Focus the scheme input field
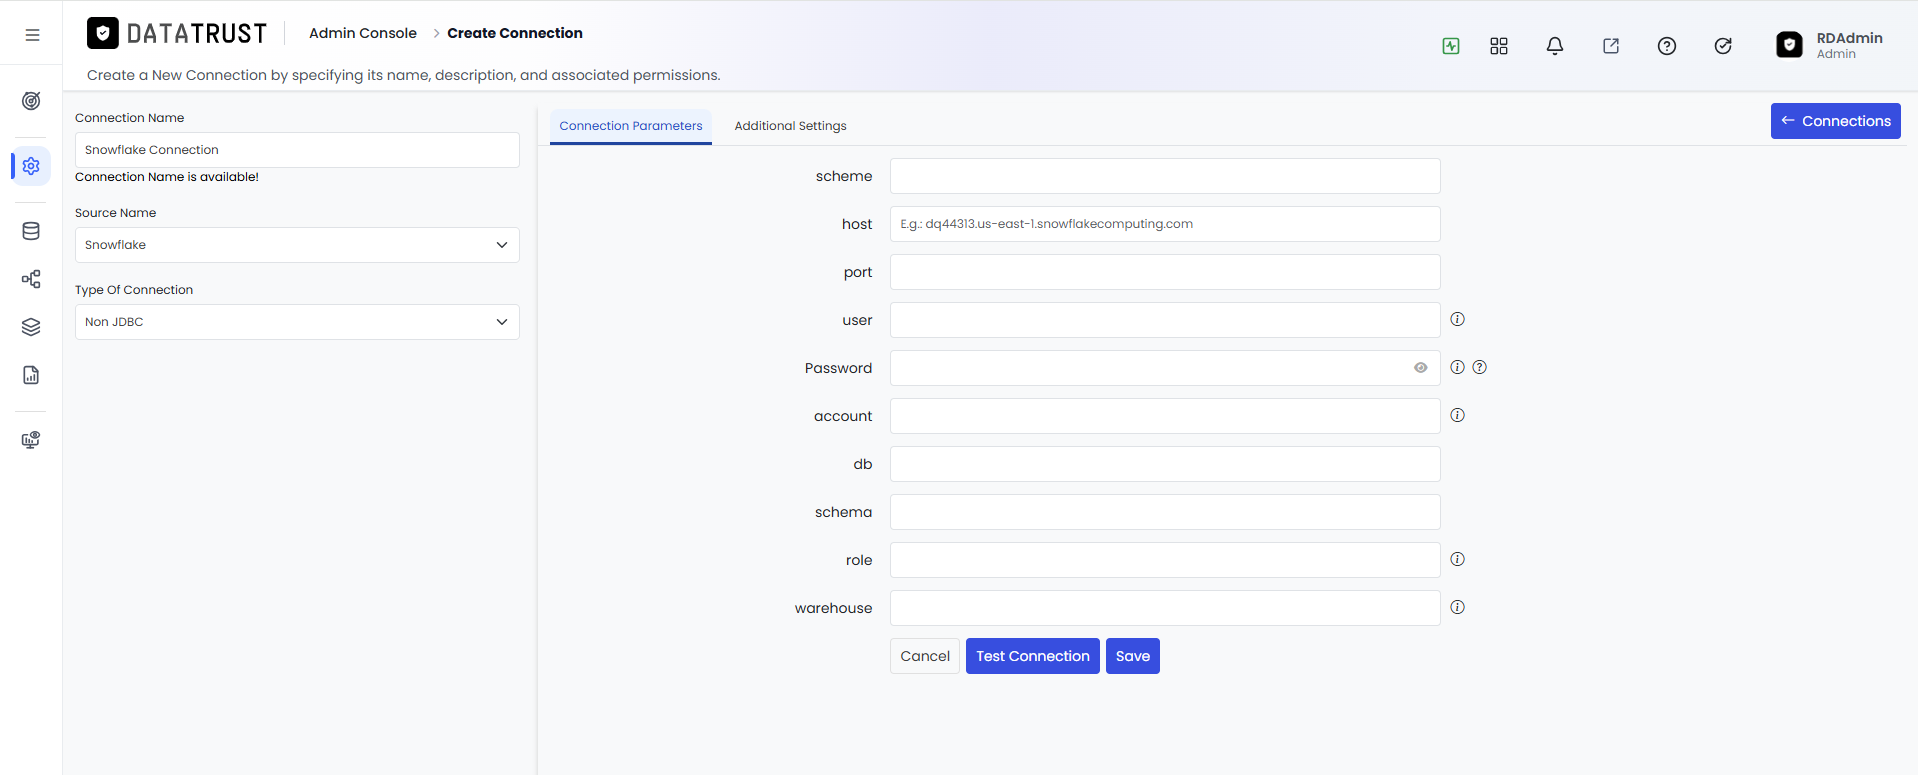Viewport: 1918px width, 775px height. (1165, 176)
